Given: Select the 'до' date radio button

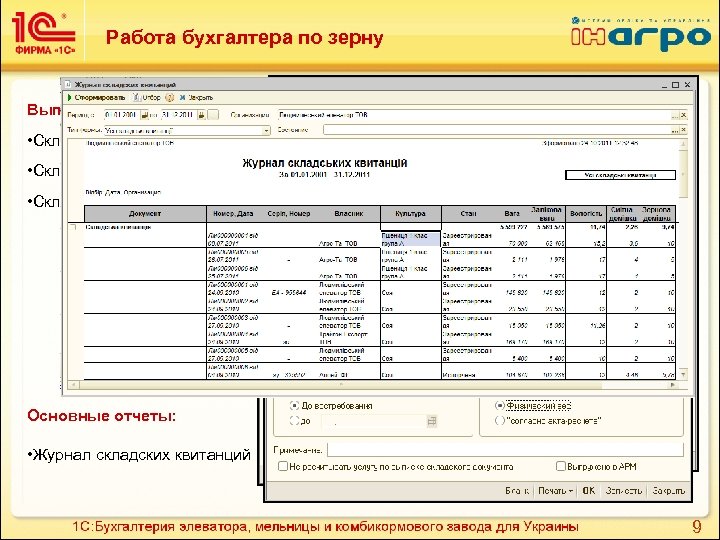Looking at the screenshot, I should pos(294,421).
